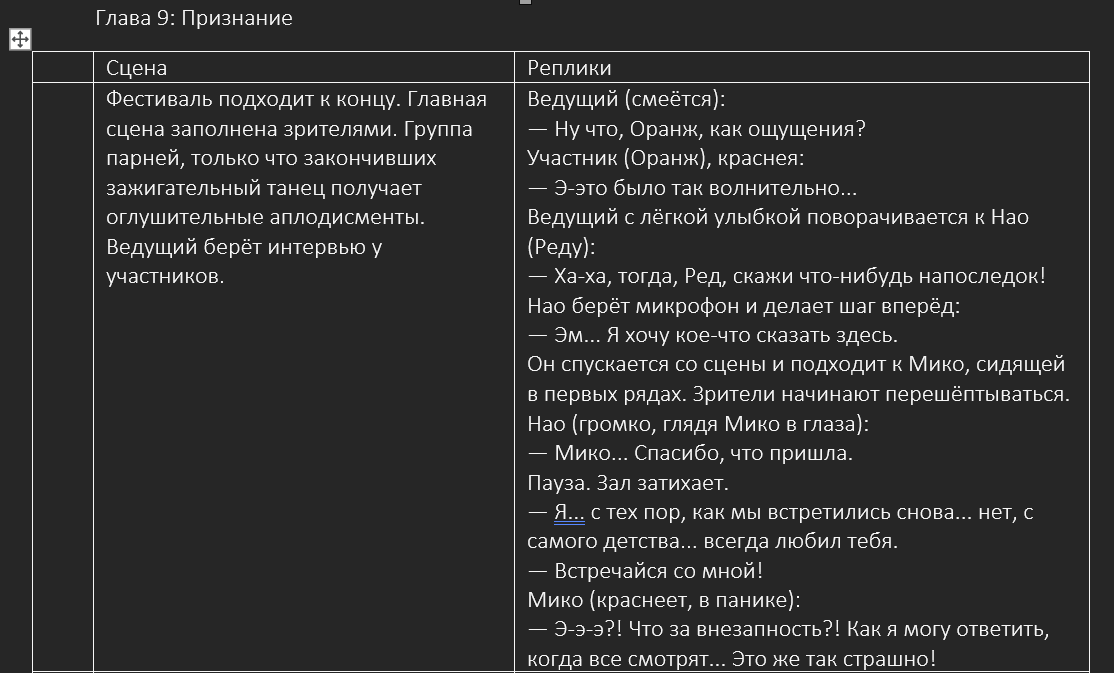The width and height of the screenshot is (1114, 673).
Task: Click the line "Ведущий (смеётся):"
Action: [626, 99]
